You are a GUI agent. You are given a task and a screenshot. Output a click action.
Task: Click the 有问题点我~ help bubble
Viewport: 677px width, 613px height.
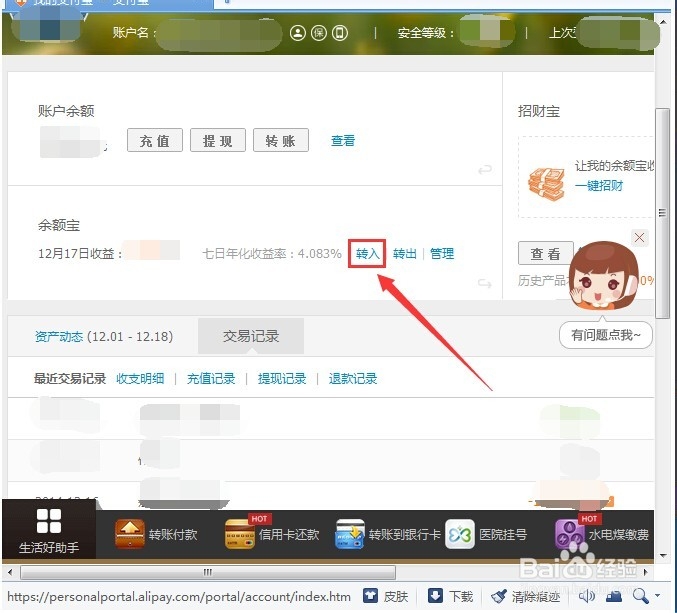(605, 335)
